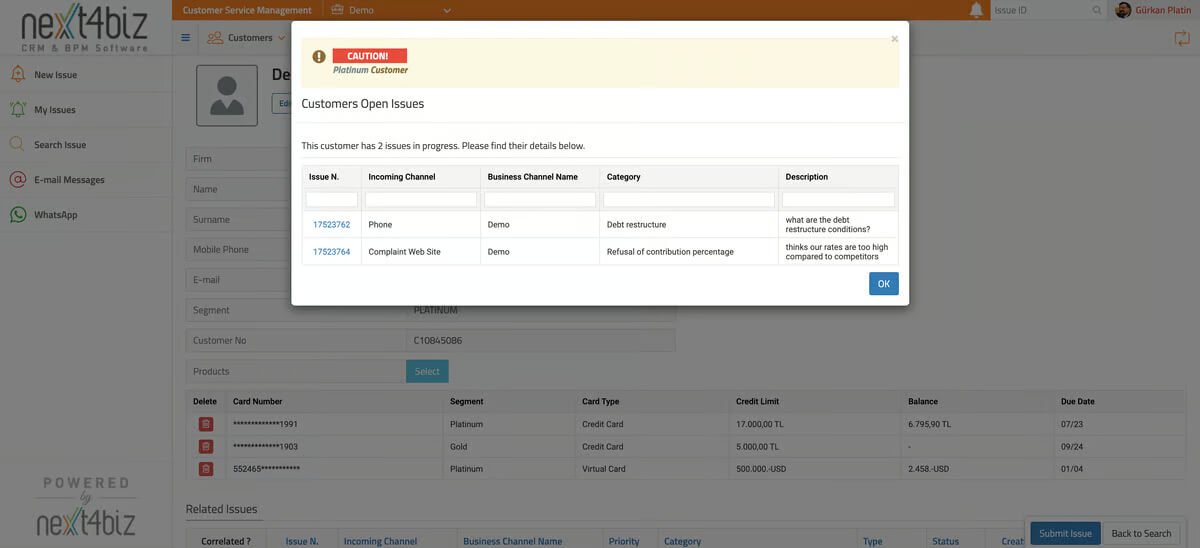Click the notification bell in top bar

tap(976, 10)
